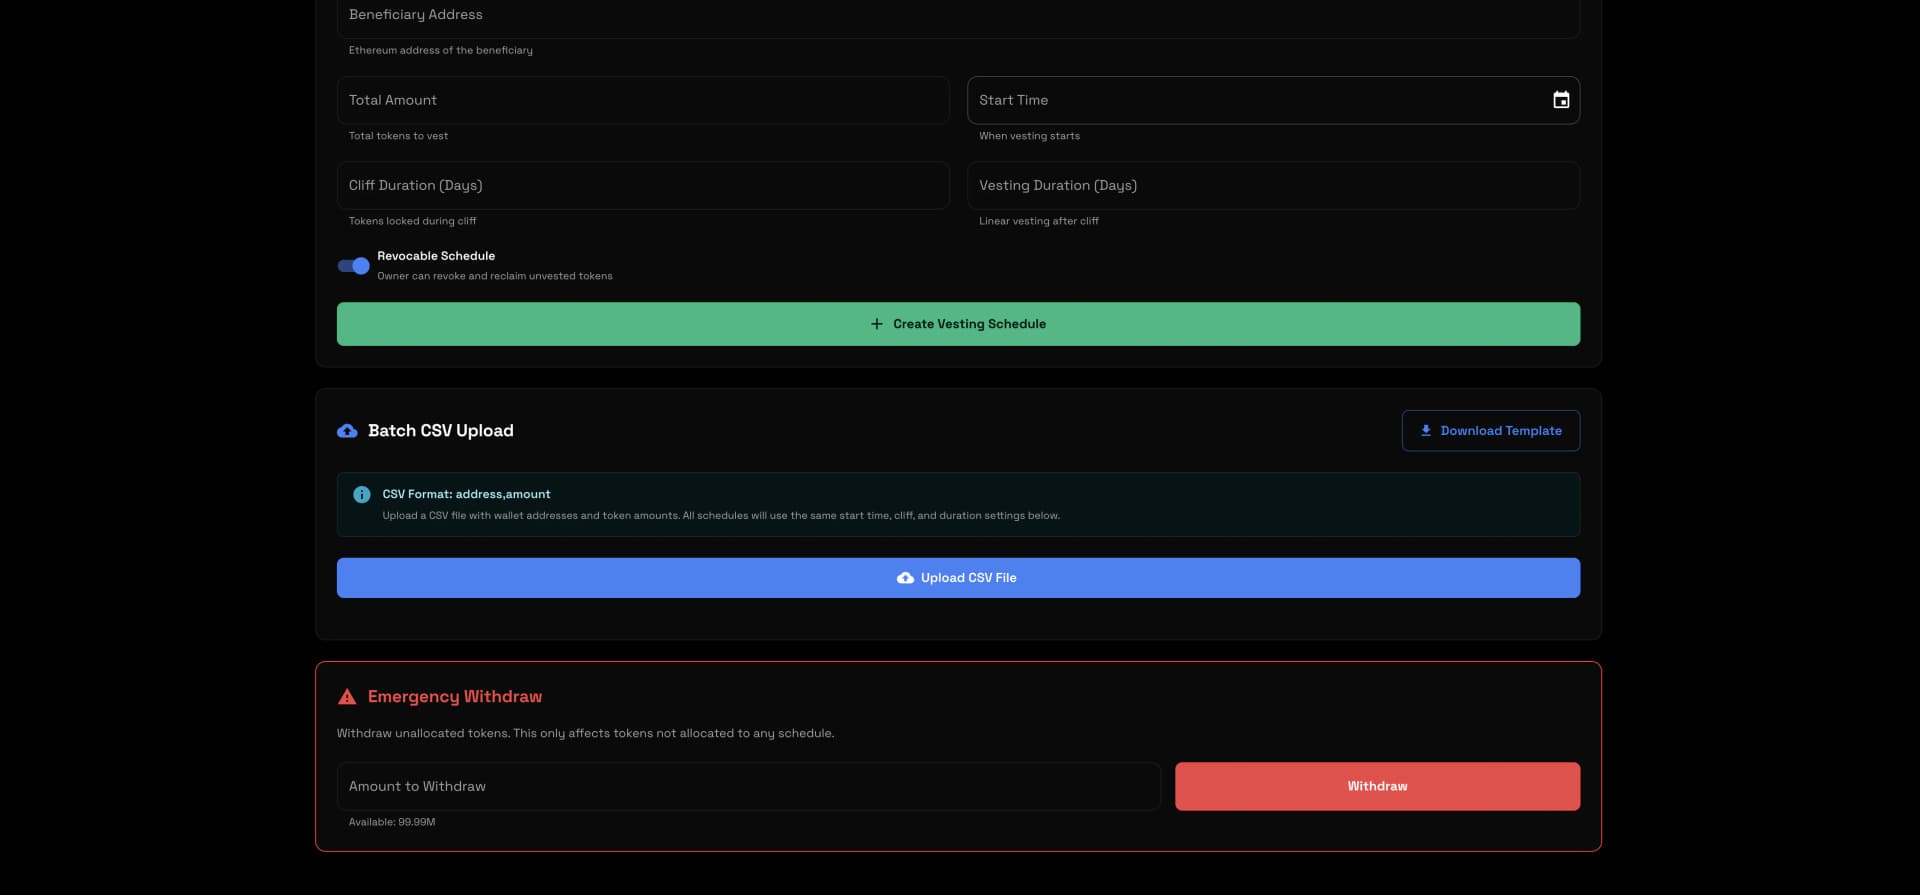Click the info icon next to CSV Format

[x=362, y=495]
